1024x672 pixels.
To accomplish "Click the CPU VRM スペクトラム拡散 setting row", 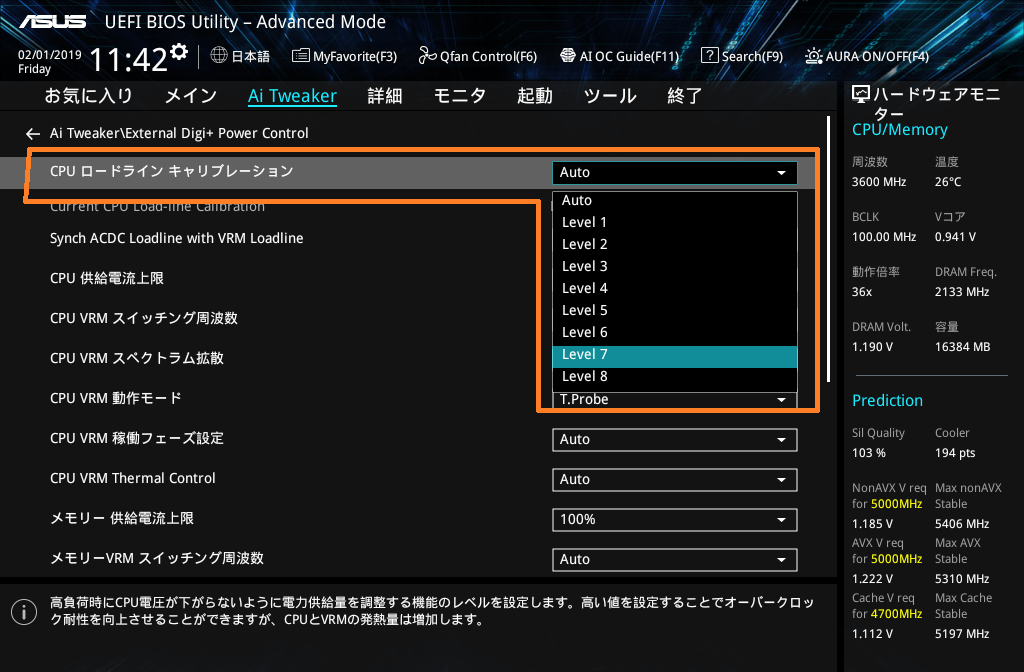I will [137, 358].
